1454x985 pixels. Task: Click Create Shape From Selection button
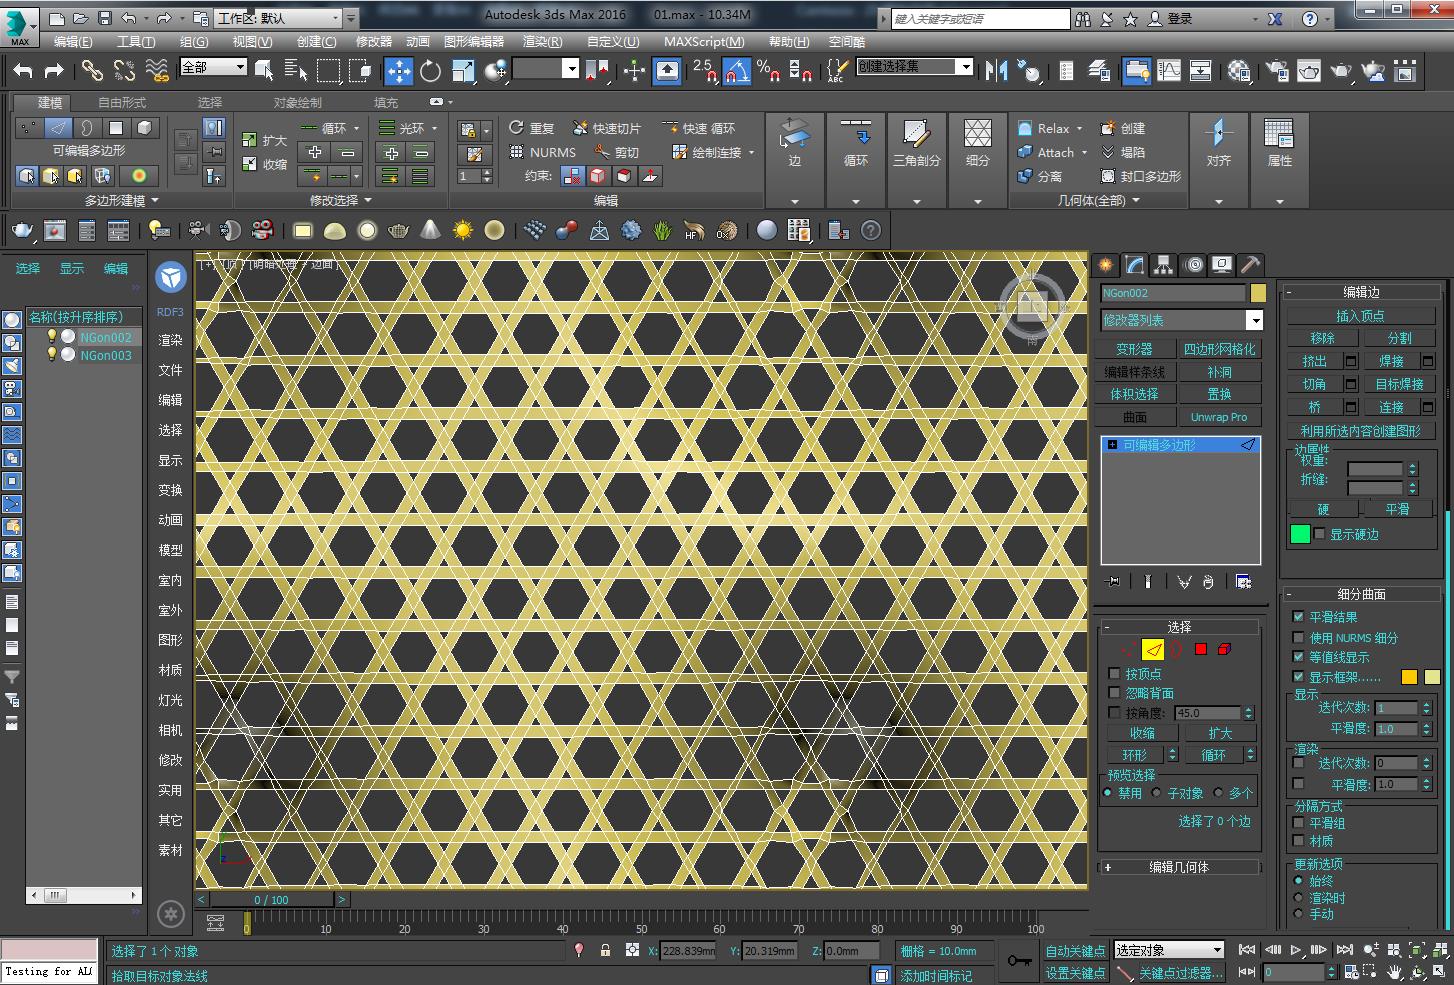[x=1360, y=430]
